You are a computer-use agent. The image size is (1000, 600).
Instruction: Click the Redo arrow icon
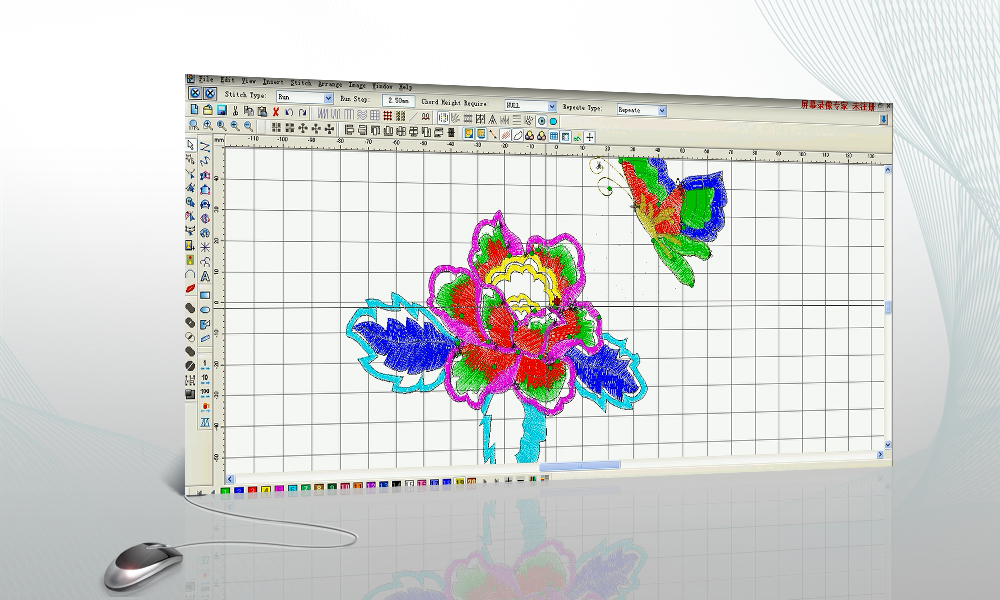click(302, 112)
